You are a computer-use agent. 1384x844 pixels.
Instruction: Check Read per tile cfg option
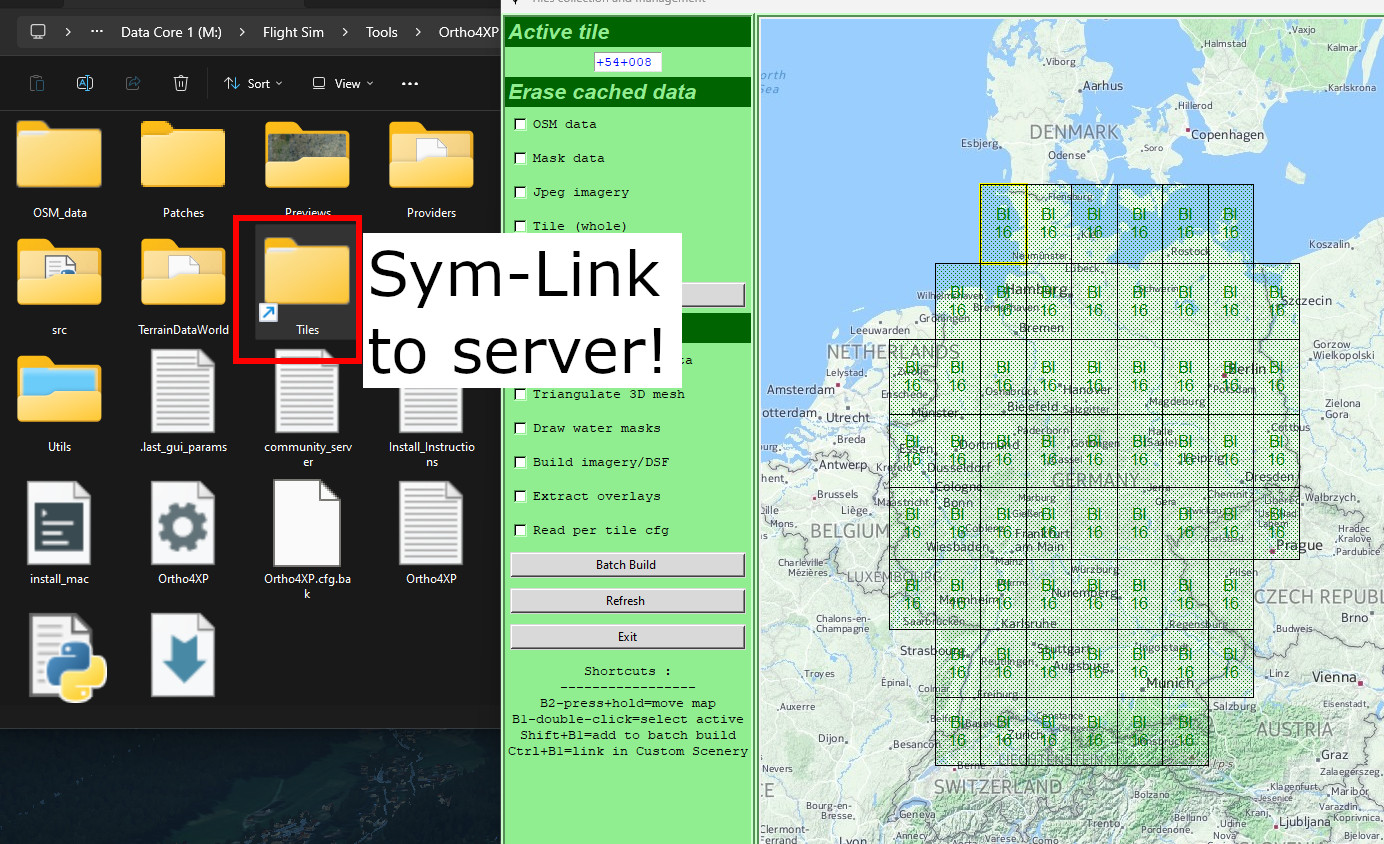point(520,530)
